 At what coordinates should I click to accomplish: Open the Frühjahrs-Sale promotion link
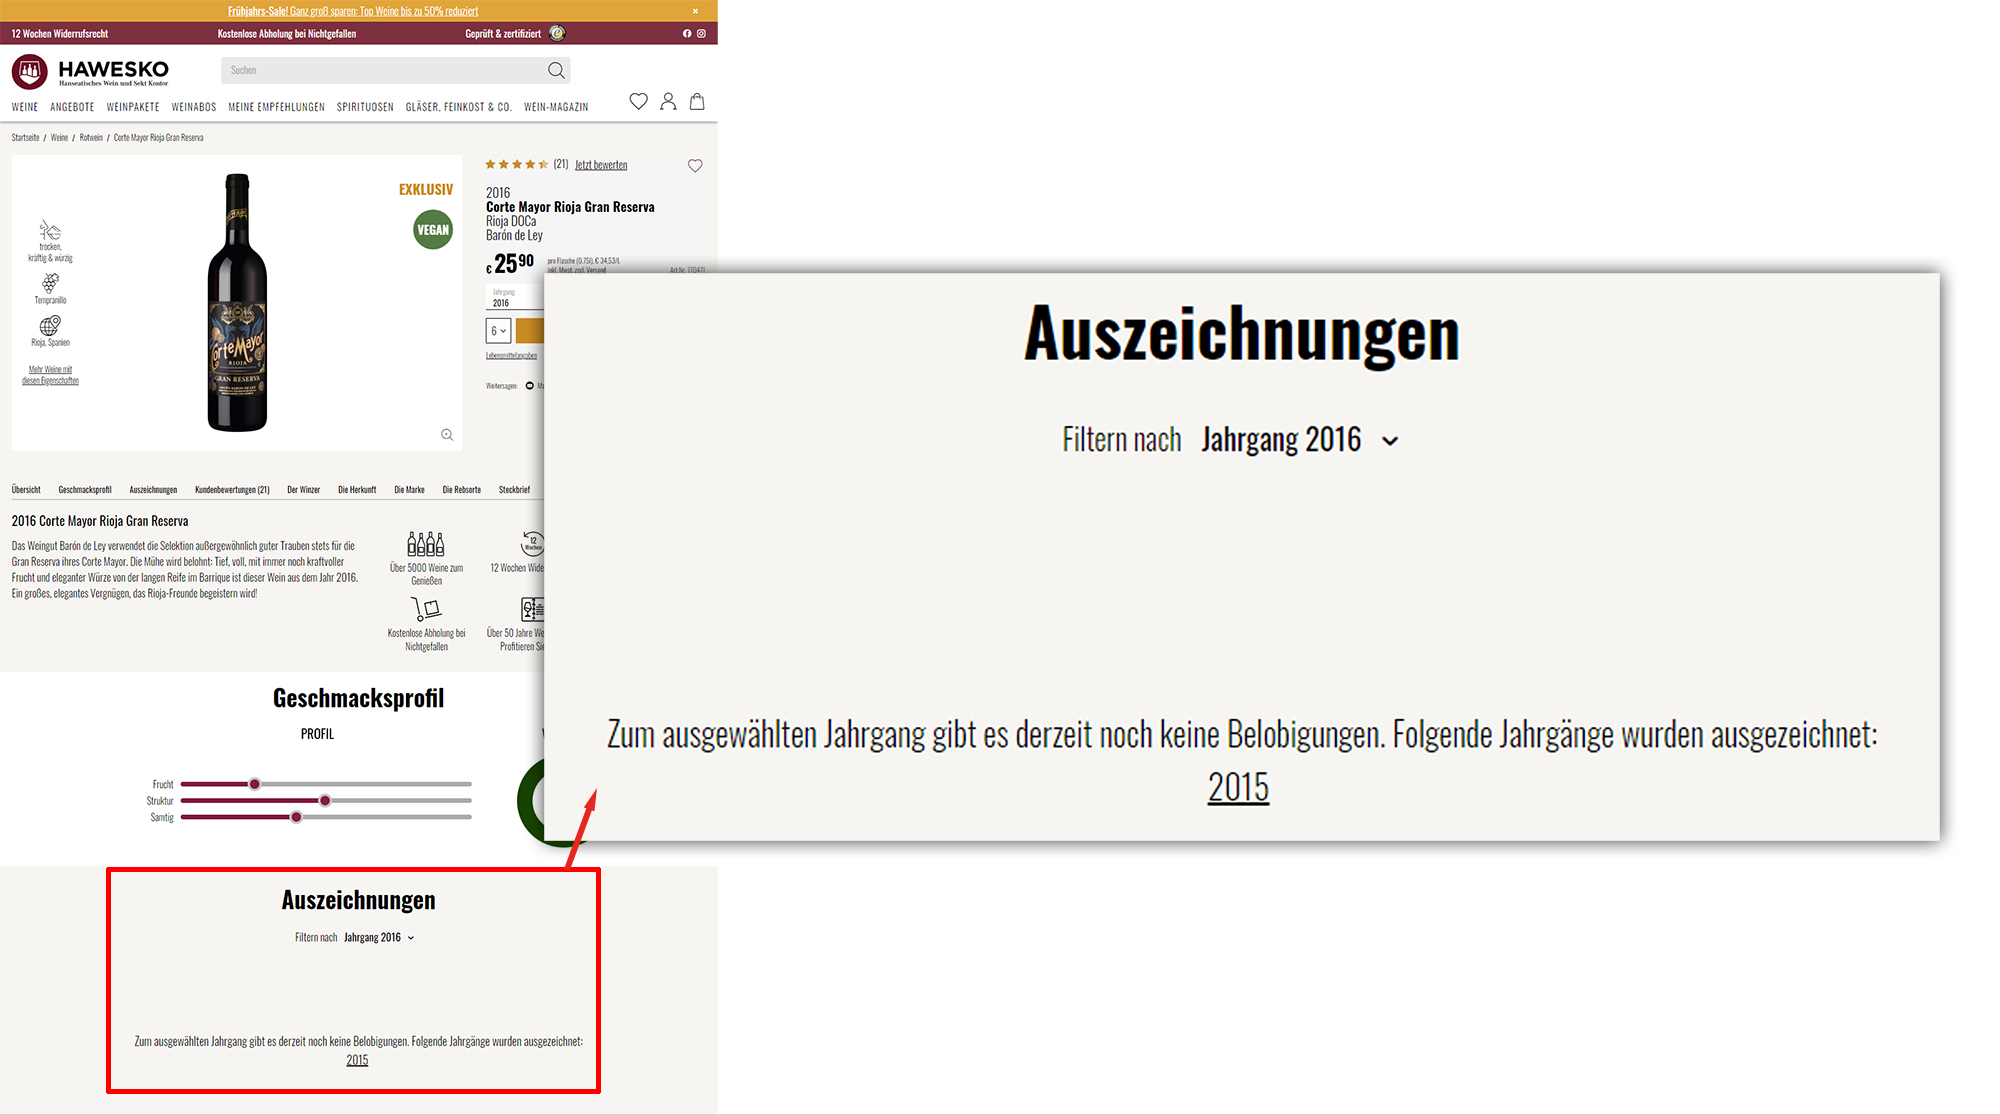[x=353, y=11]
